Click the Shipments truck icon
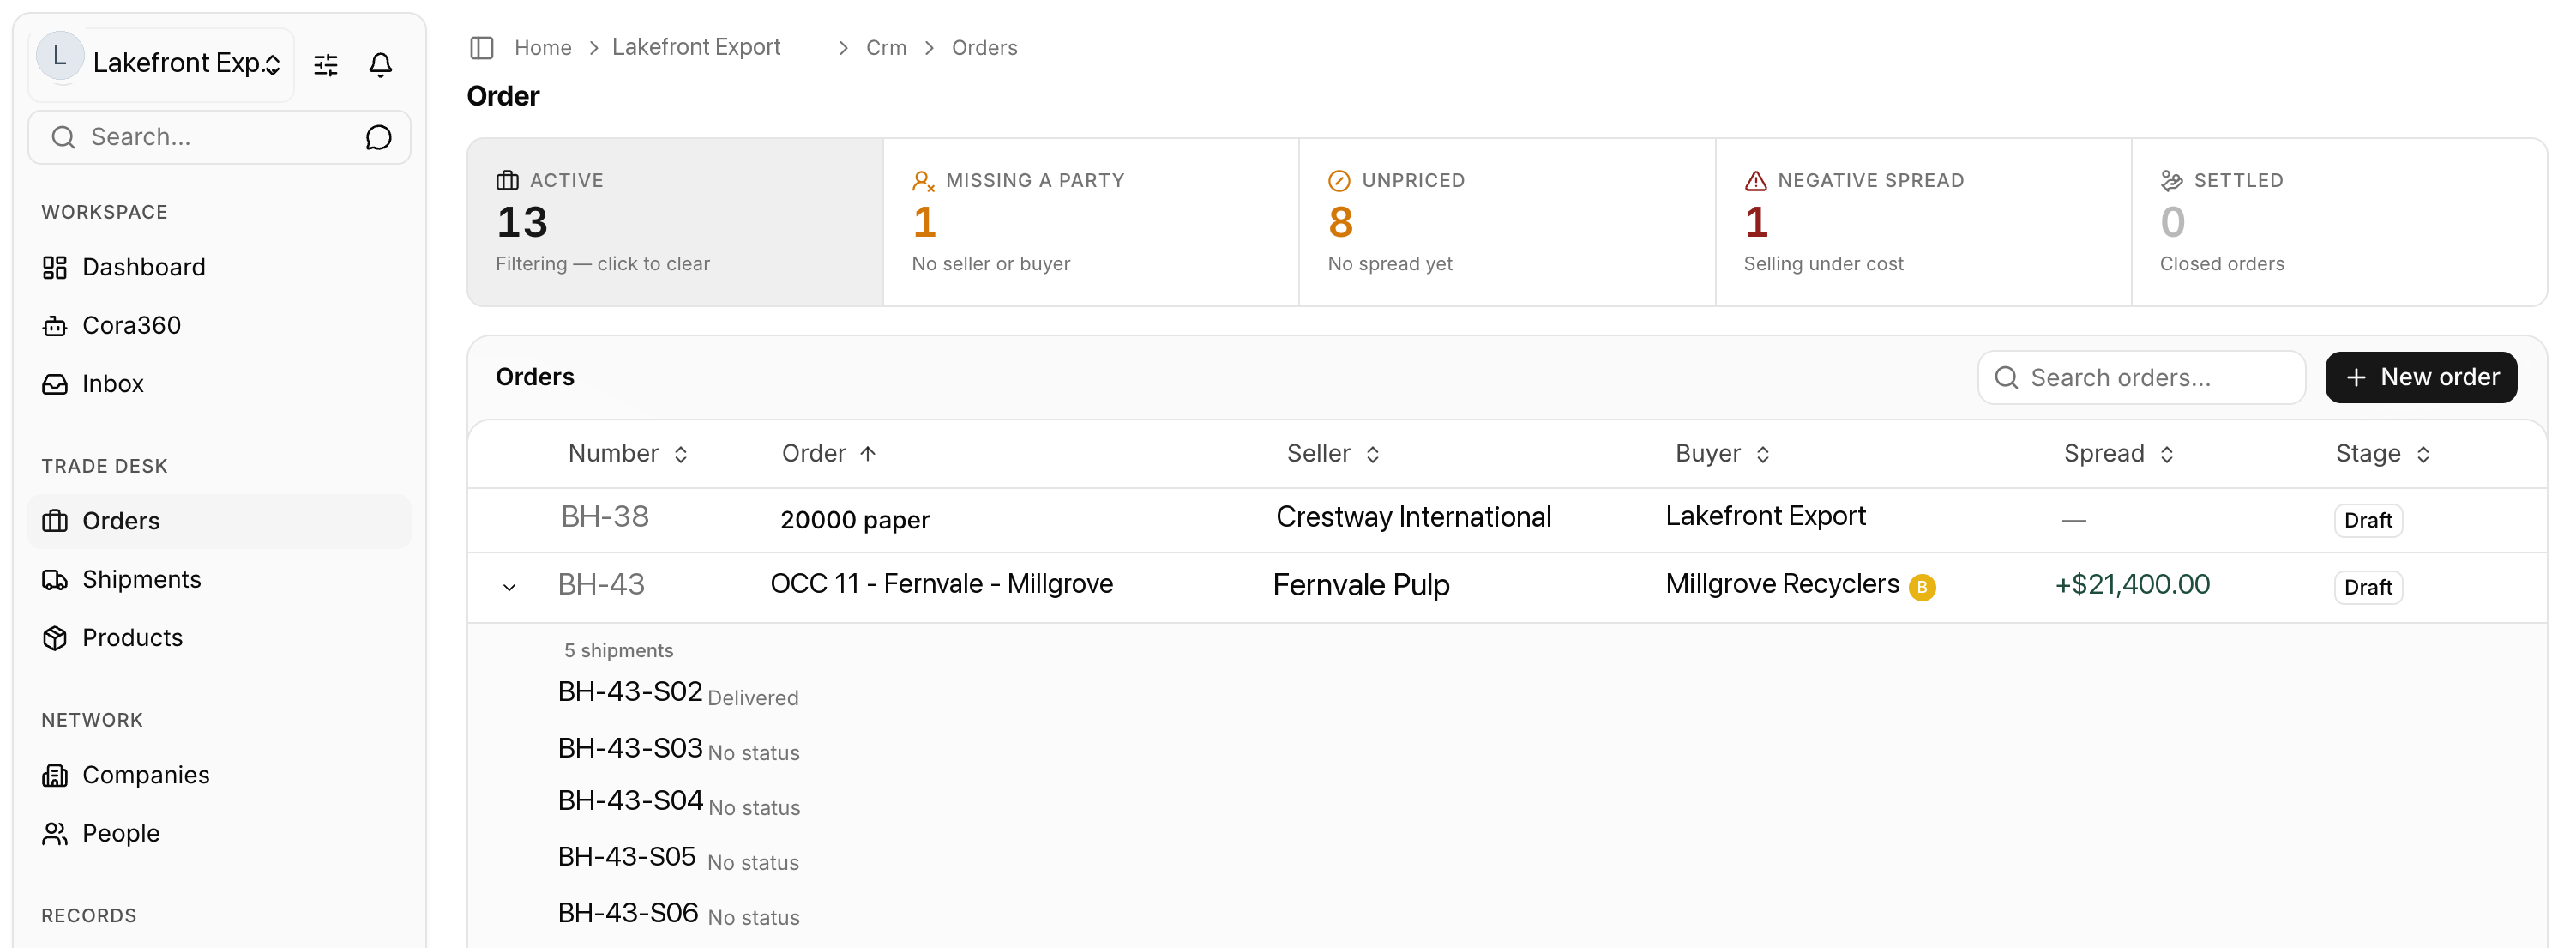 (55, 579)
